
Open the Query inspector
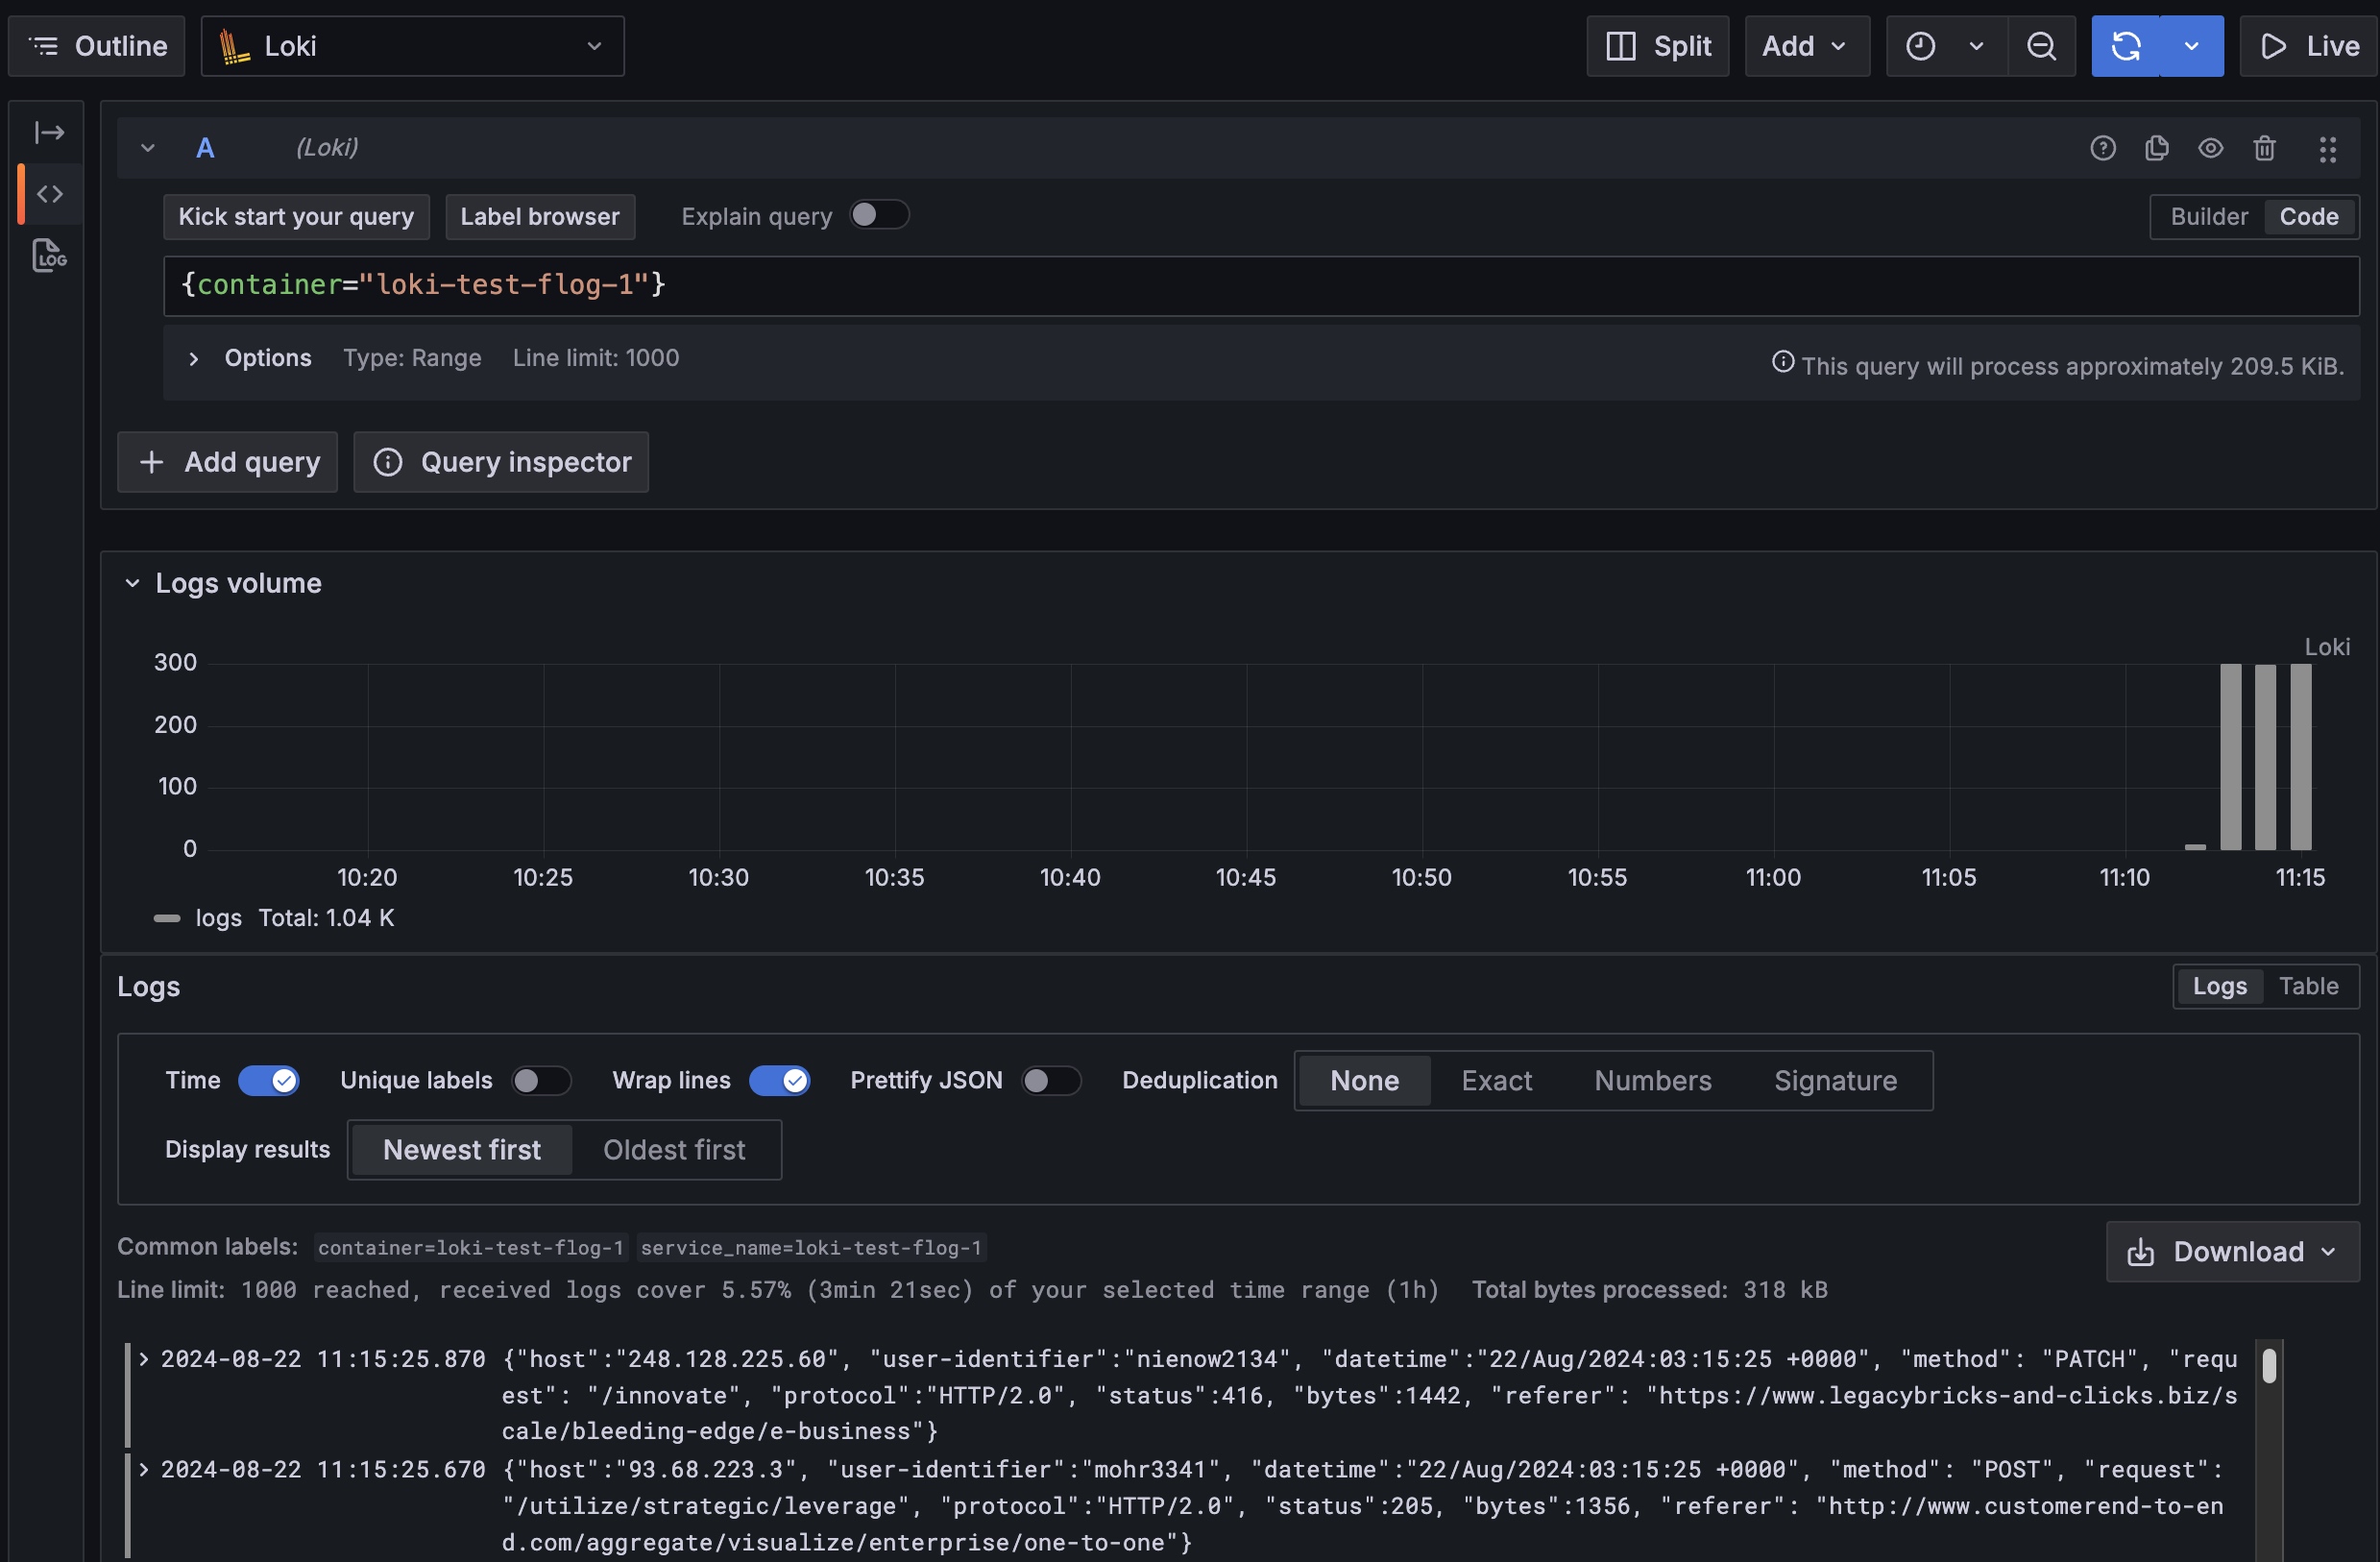(501, 462)
